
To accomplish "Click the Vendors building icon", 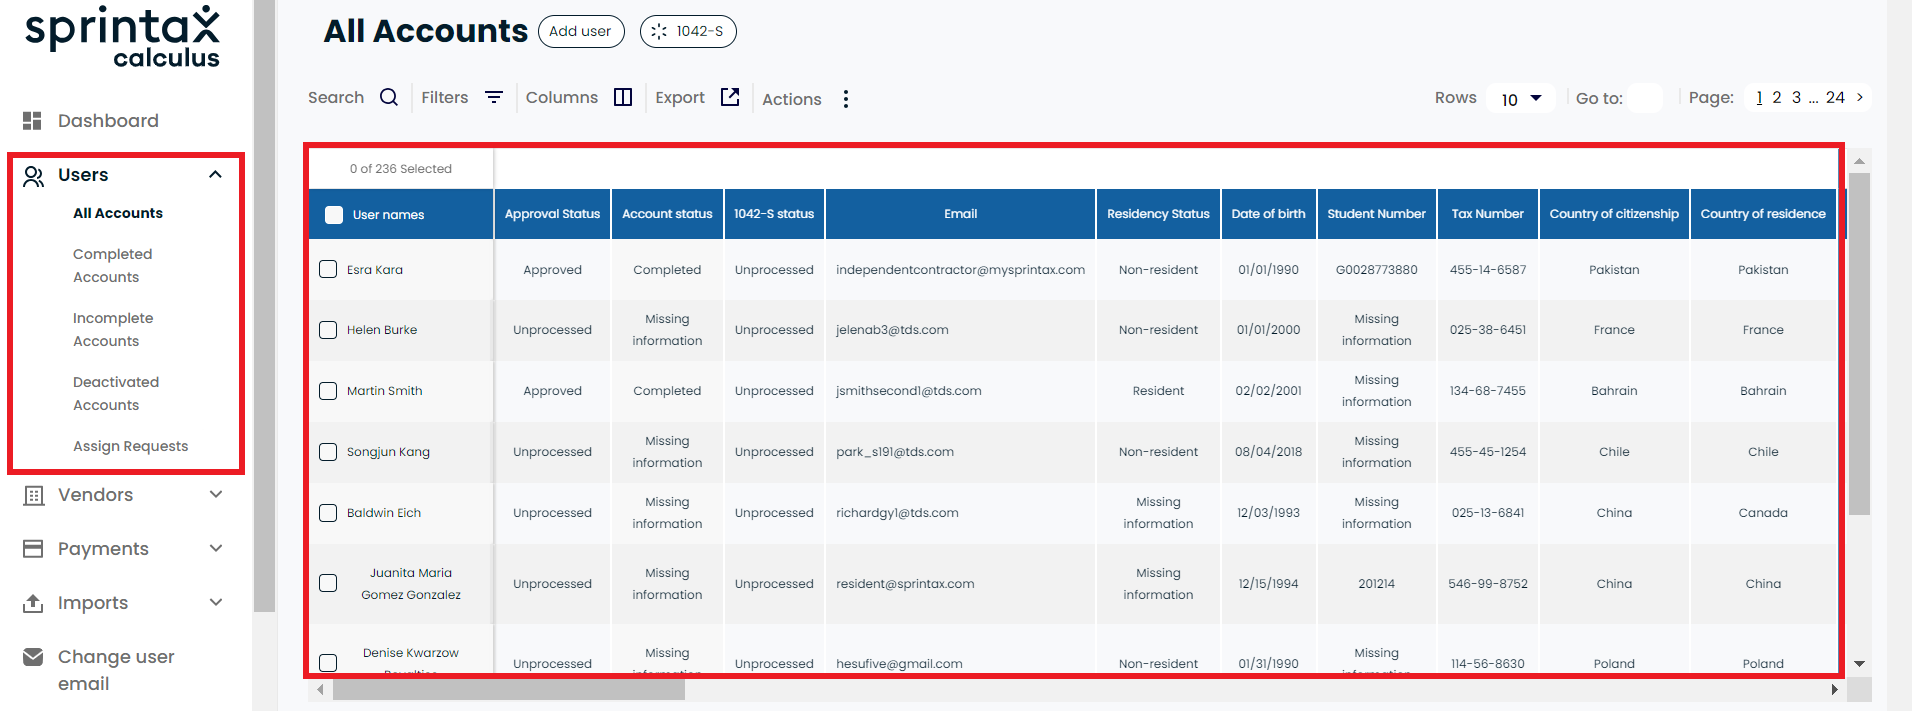I will [33, 496].
